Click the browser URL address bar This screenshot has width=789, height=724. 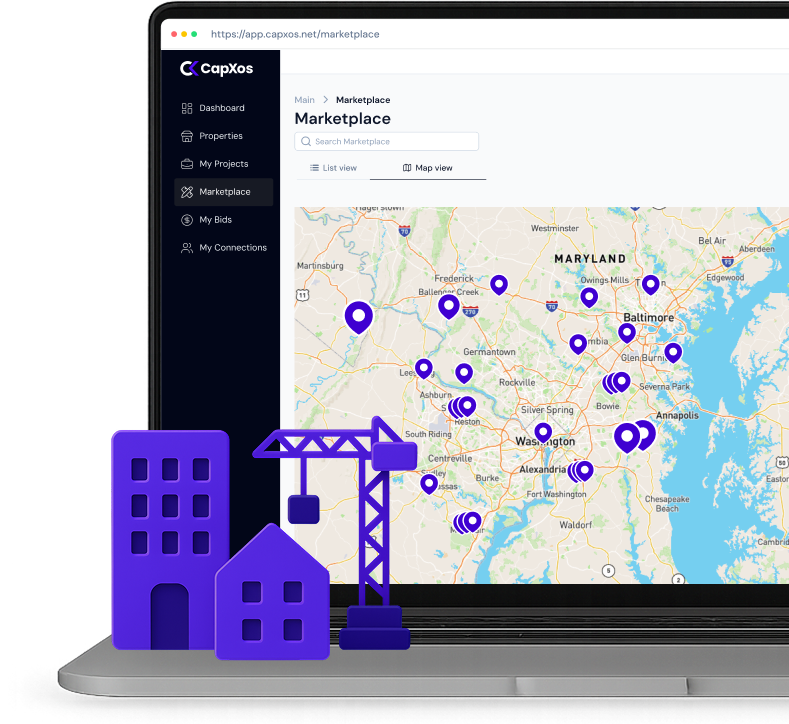click(x=295, y=34)
